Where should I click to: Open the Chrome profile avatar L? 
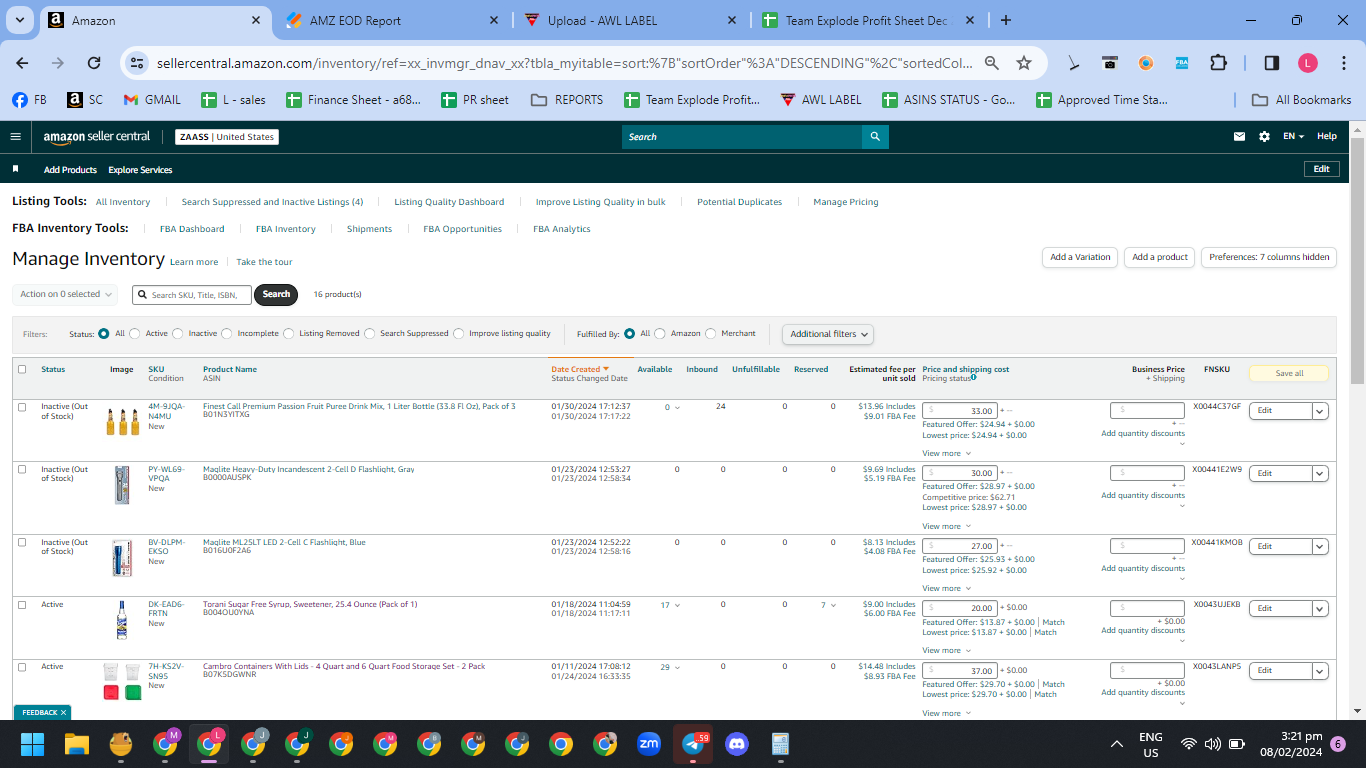(1308, 63)
